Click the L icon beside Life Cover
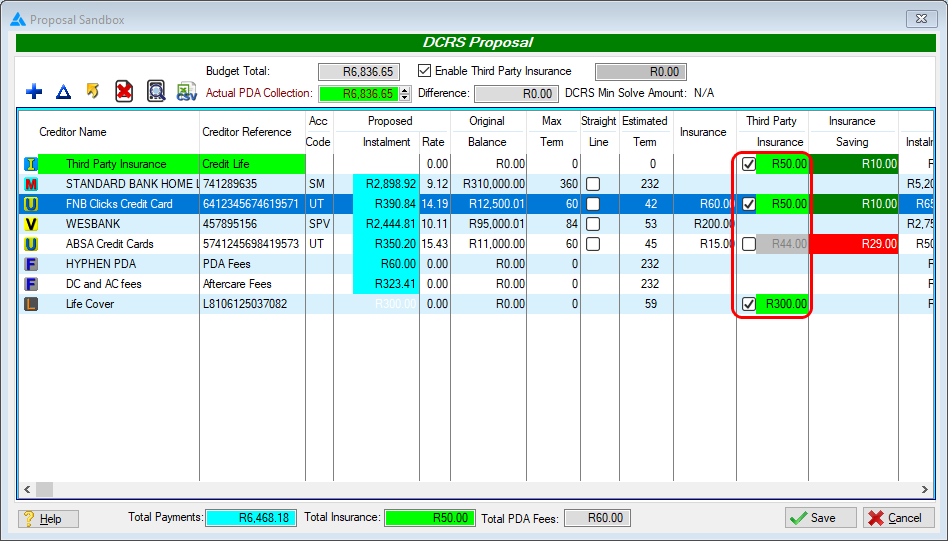The image size is (948, 541). [x=30, y=304]
